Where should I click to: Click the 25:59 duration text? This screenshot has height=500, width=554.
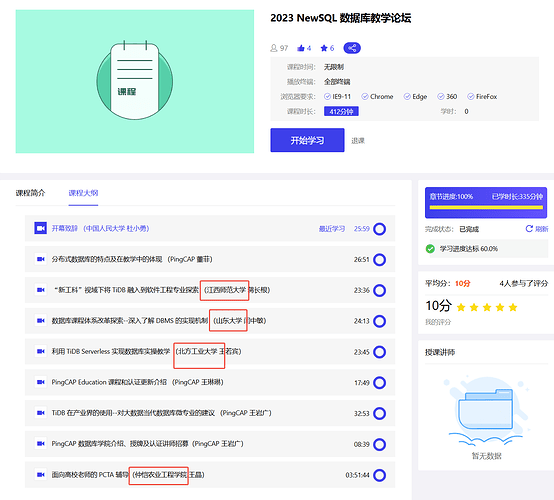click(362, 229)
